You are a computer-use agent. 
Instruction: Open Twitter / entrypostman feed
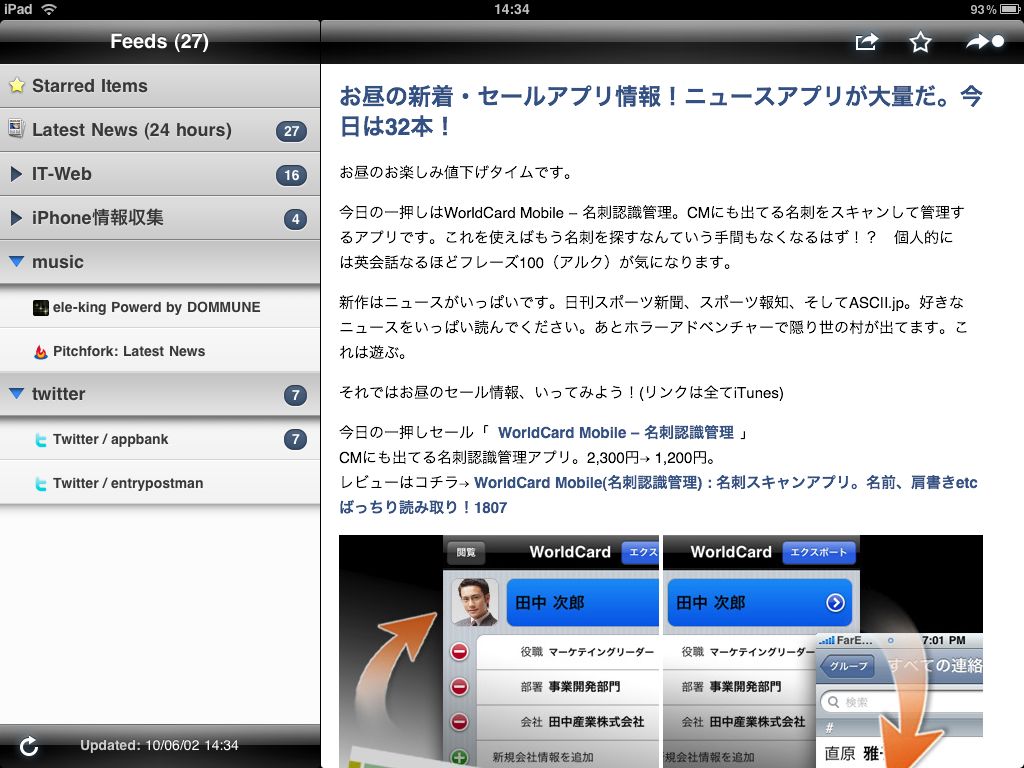tap(160, 483)
